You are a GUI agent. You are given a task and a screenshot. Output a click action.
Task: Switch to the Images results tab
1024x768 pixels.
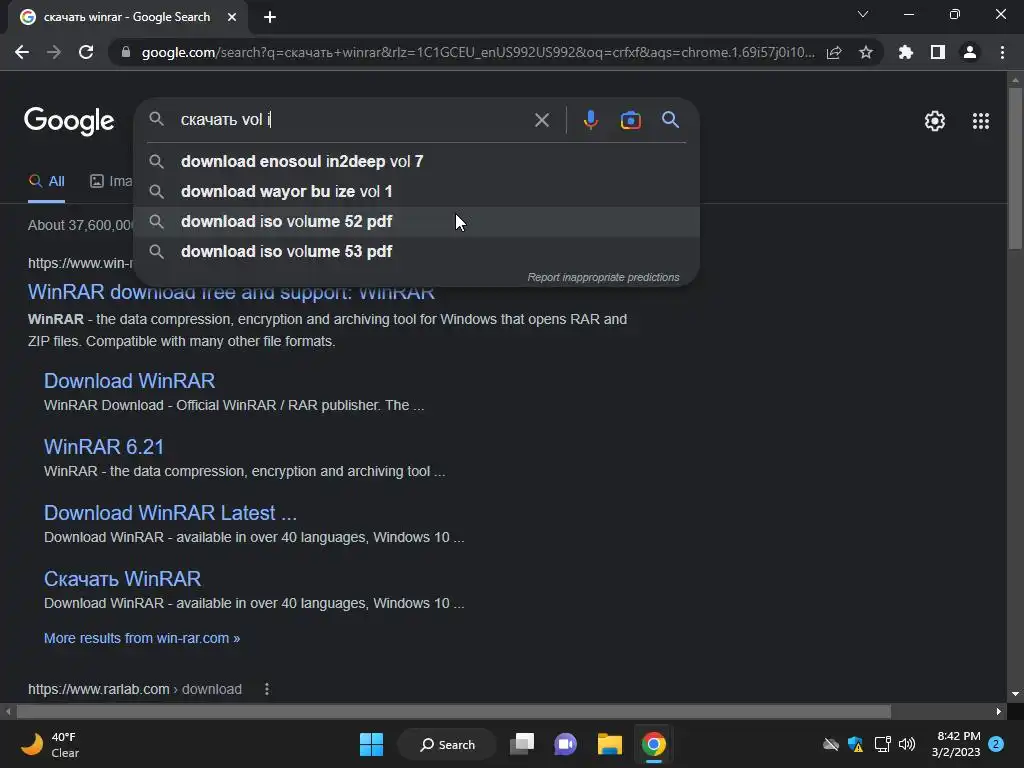coord(111,182)
